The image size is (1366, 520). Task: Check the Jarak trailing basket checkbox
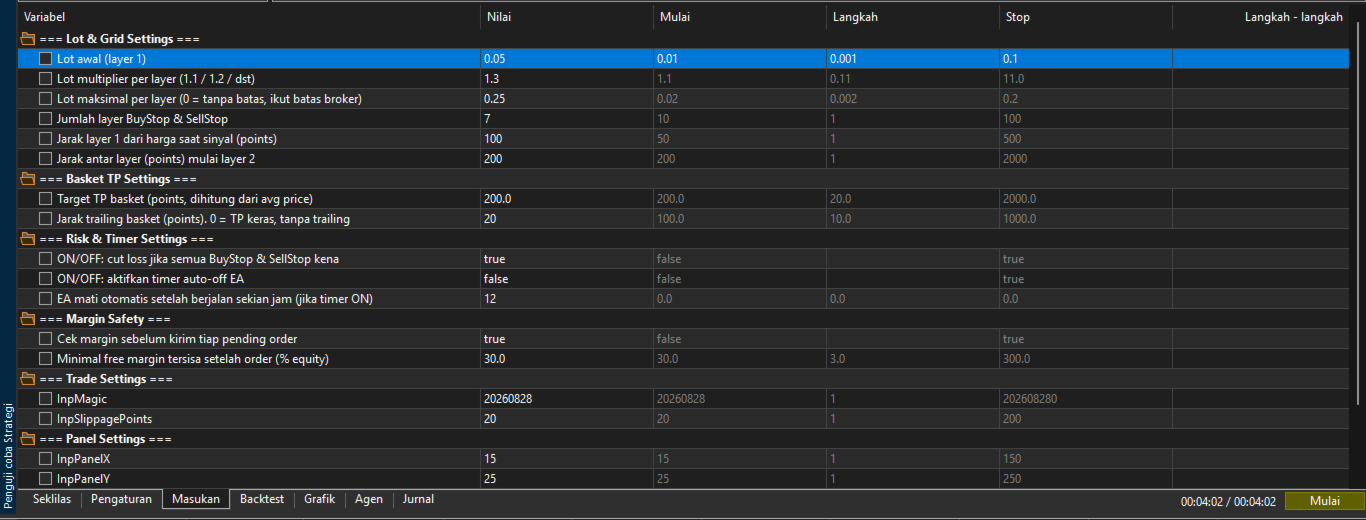46,219
